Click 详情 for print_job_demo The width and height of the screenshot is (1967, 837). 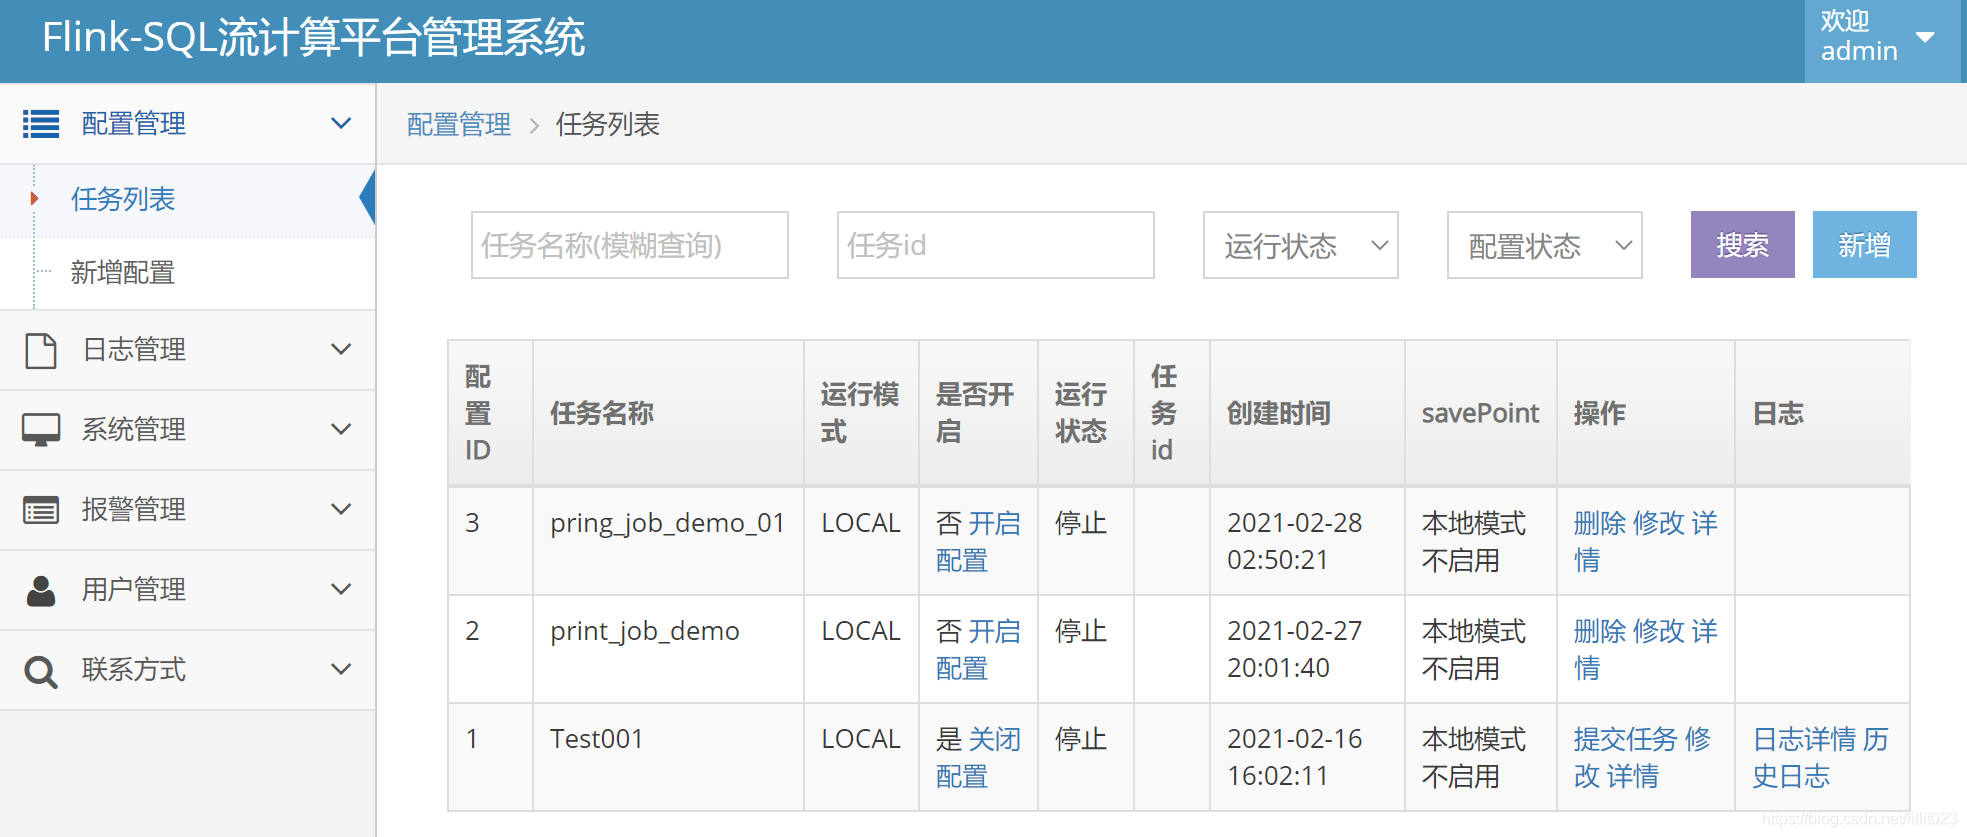click(x=1646, y=650)
